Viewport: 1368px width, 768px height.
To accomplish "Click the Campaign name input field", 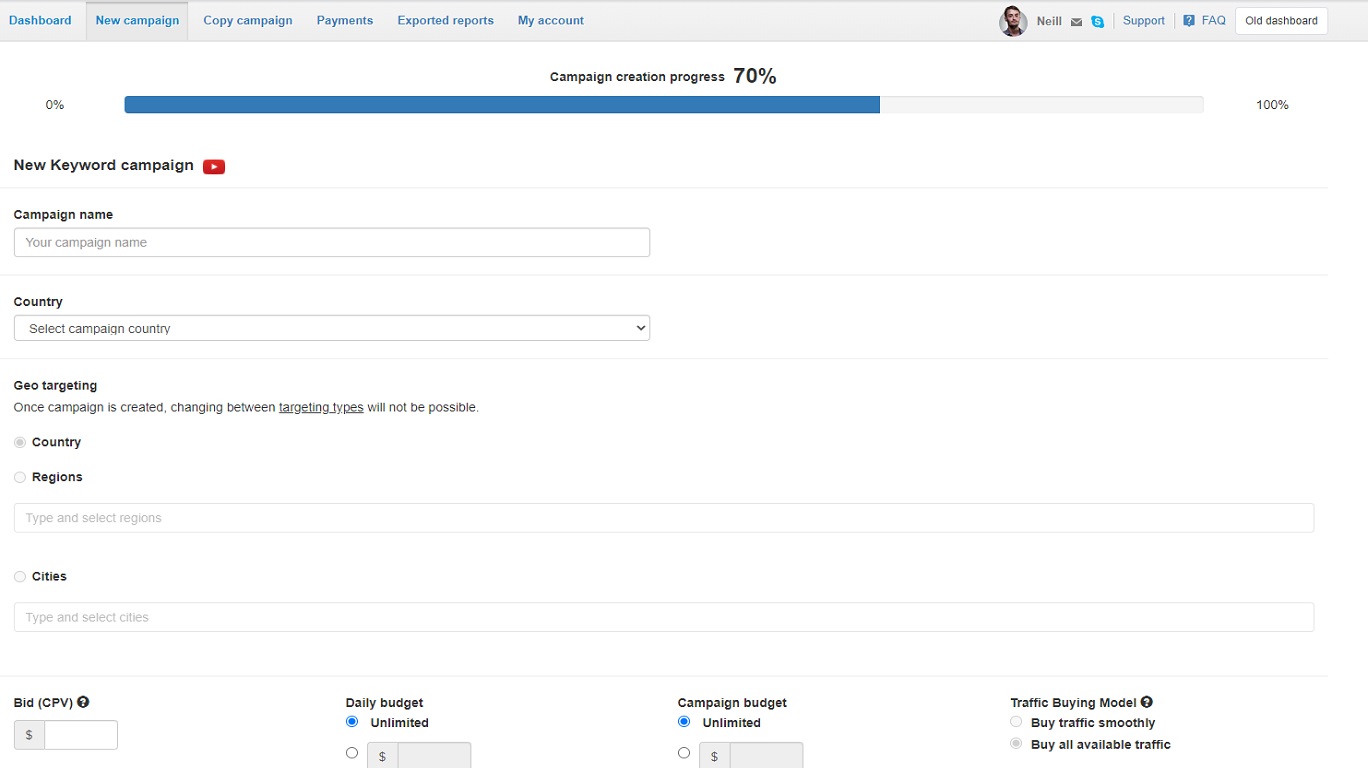I will pyautogui.click(x=332, y=242).
